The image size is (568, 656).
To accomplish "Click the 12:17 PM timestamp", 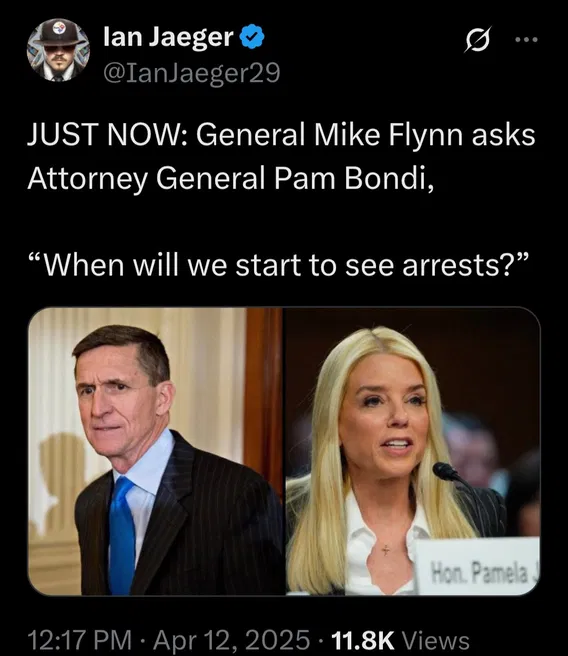I will coord(79,640).
